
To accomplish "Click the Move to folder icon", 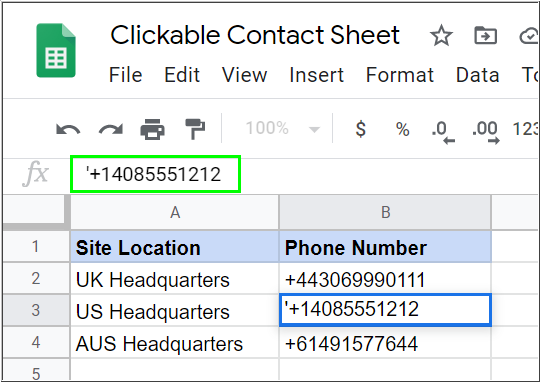I will pos(486,35).
